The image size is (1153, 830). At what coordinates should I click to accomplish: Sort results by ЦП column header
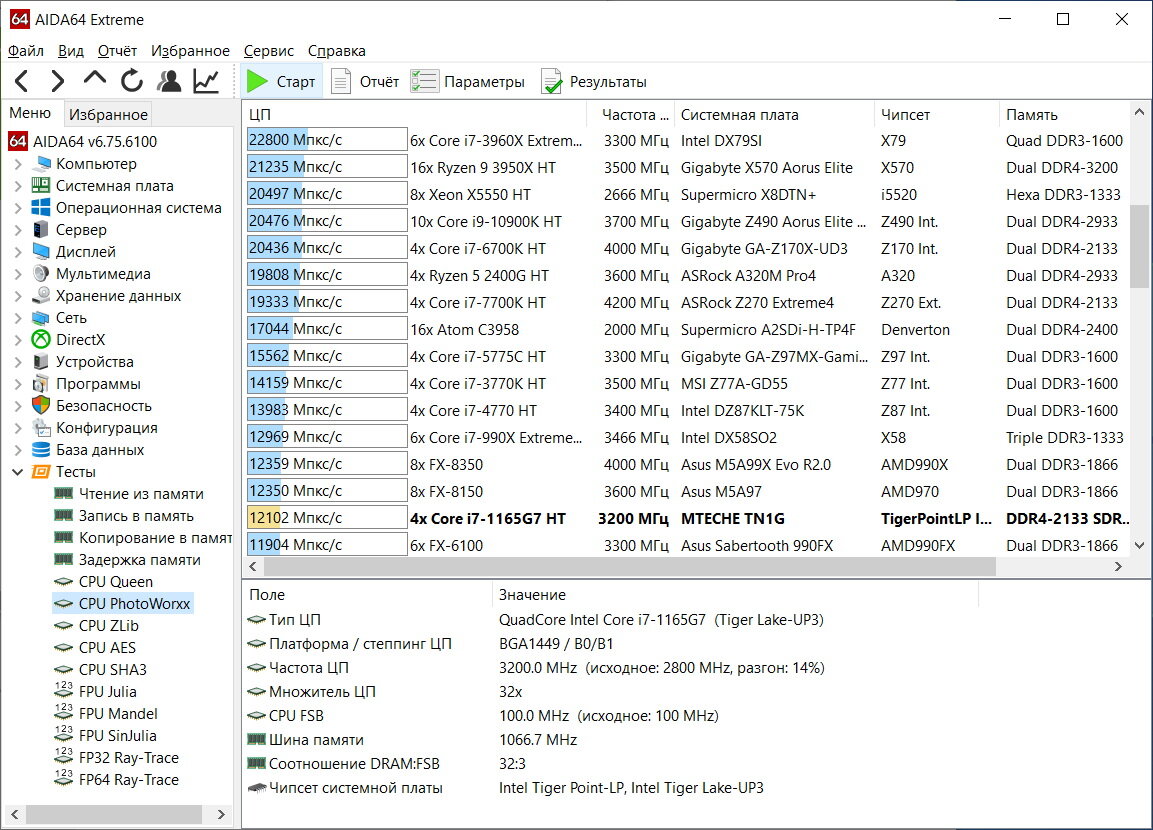(415, 115)
